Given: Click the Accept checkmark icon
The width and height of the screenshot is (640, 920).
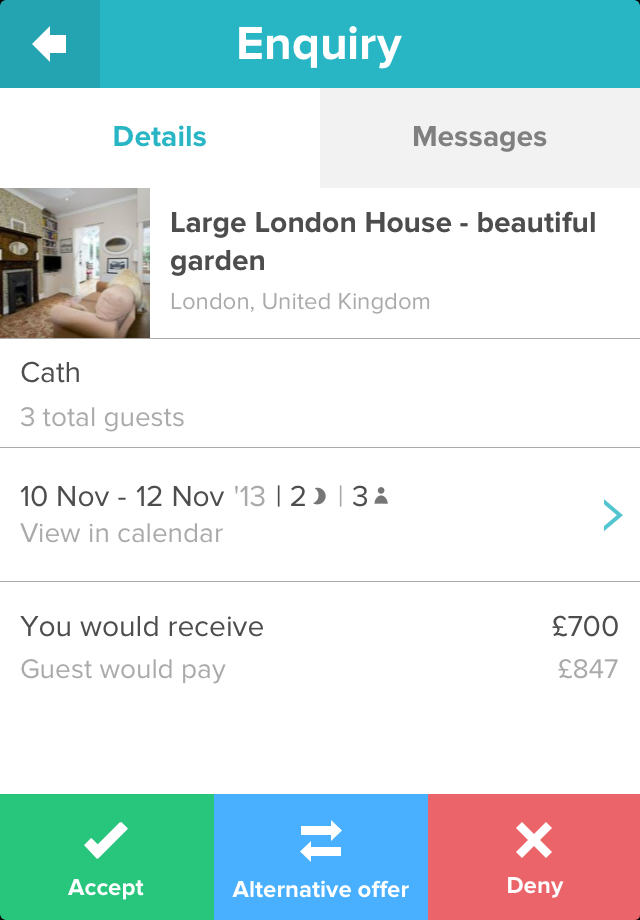Looking at the screenshot, I should click(106, 841).
